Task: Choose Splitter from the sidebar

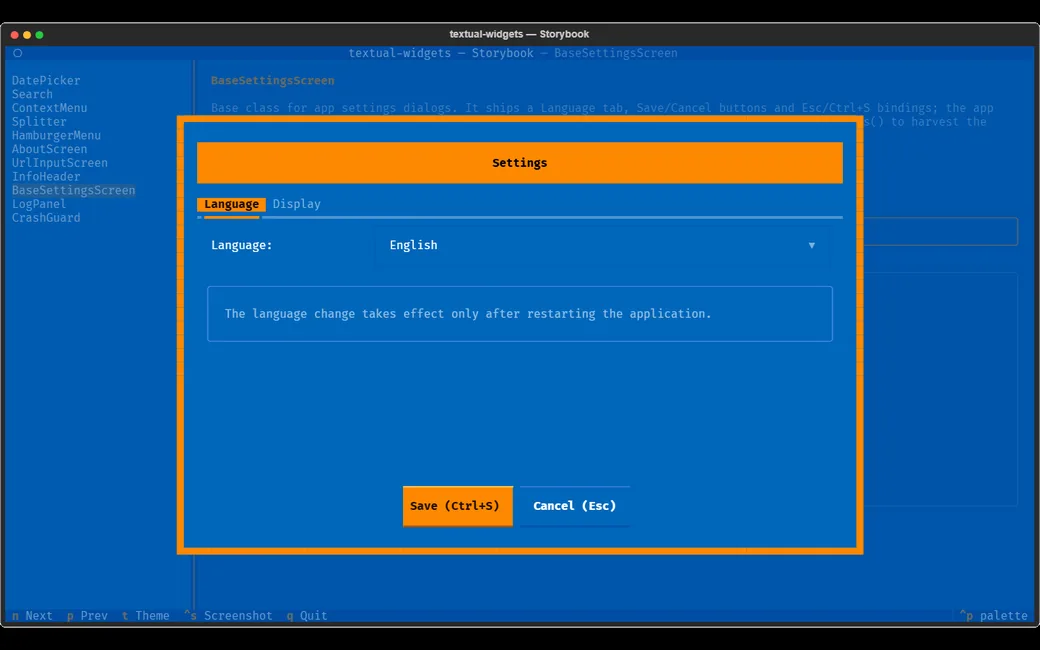Action: click(x=39, y=122)
